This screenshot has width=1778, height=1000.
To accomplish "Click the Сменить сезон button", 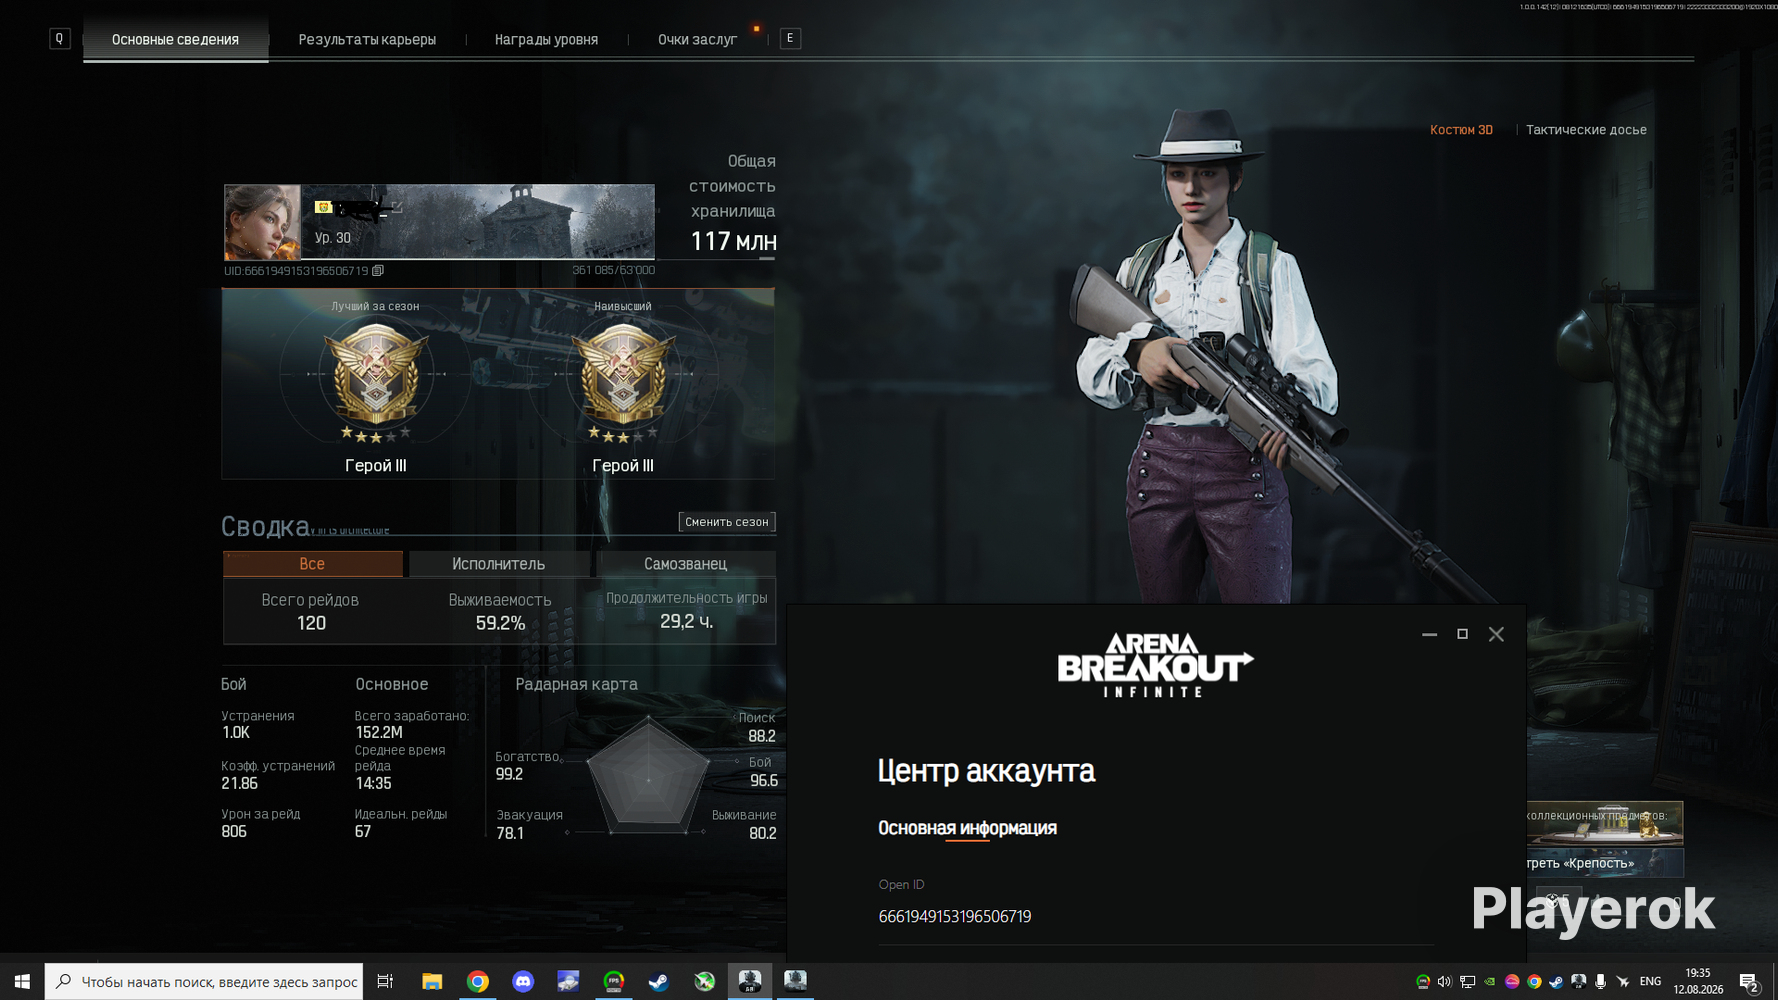I will [727, 522].
